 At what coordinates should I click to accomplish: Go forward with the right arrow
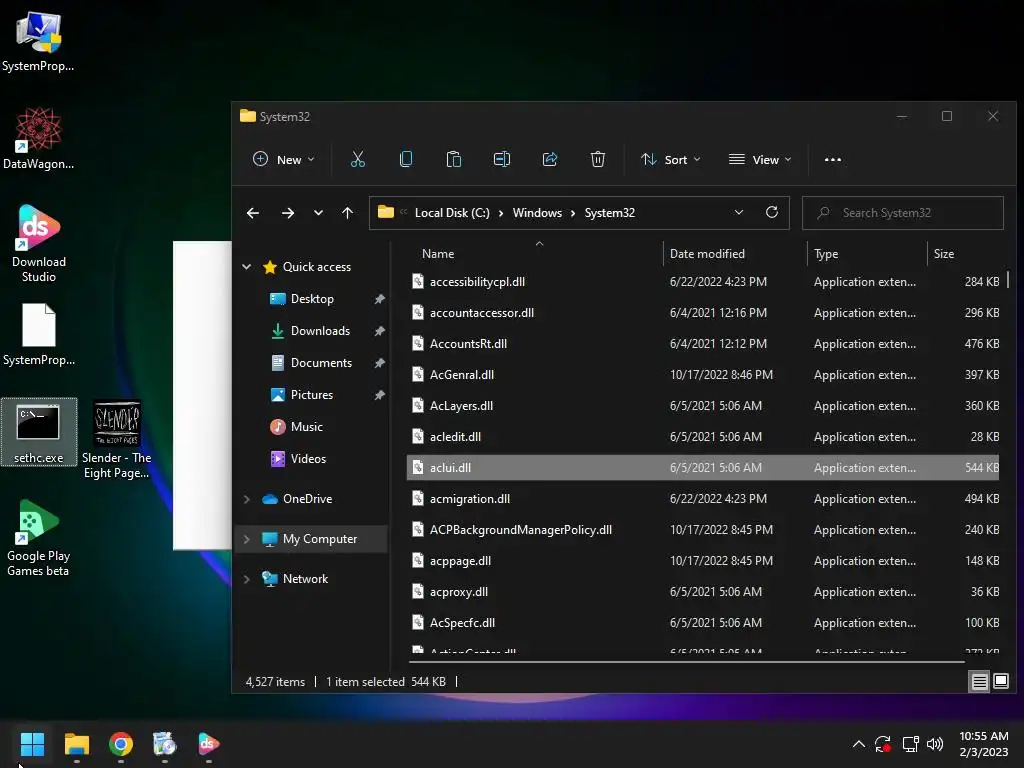coord(287,213)
